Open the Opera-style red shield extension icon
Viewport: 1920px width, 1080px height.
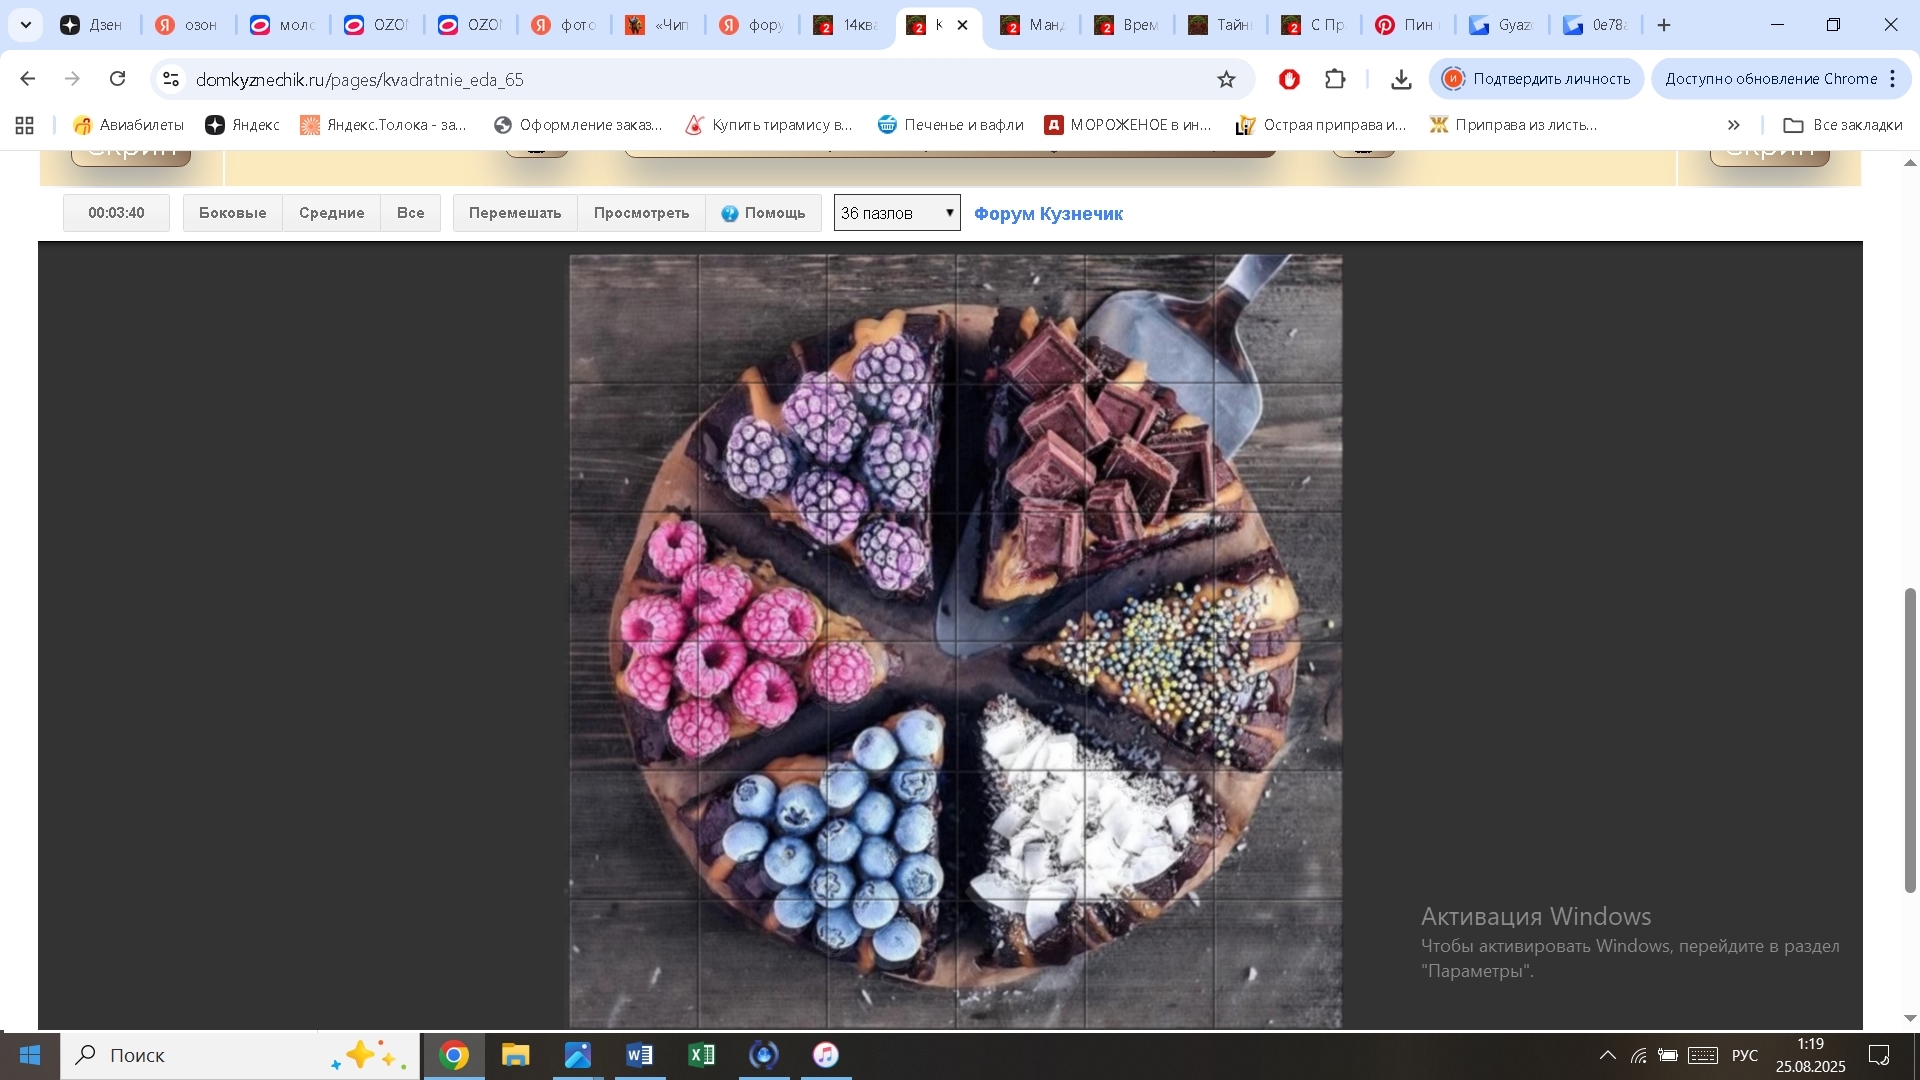click(1289, 79)
